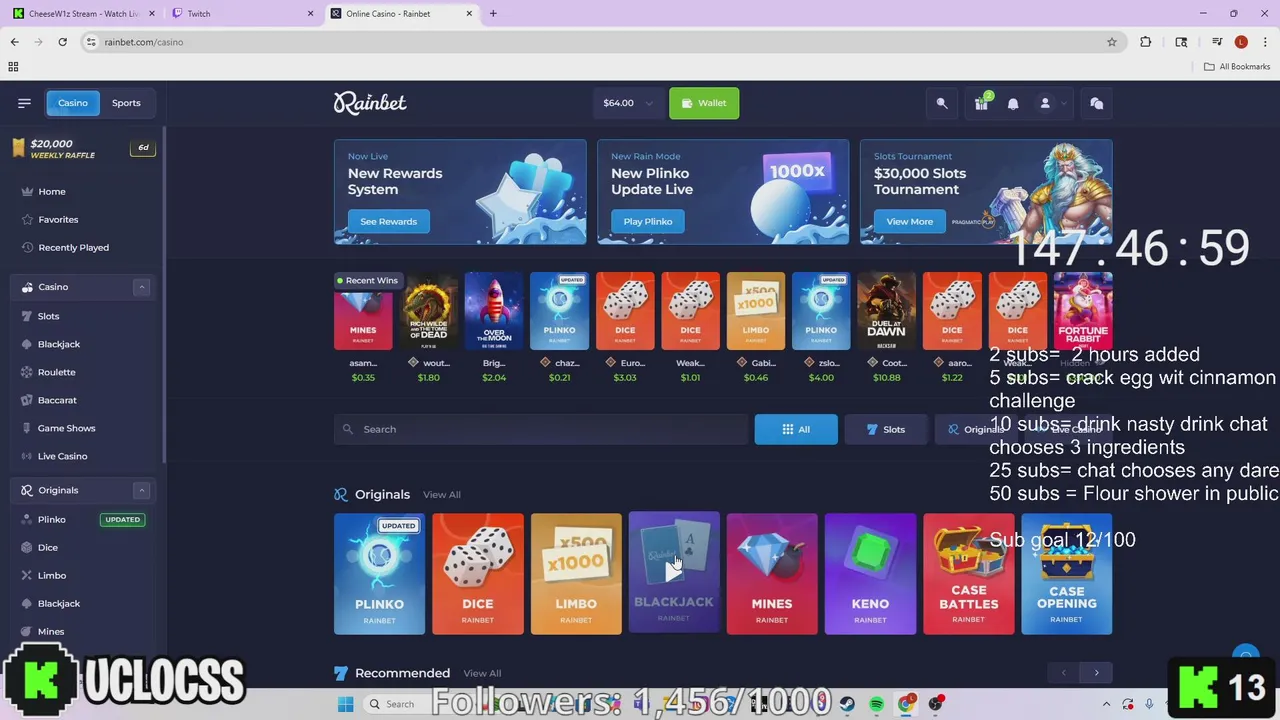Image resolution: width=1280 pixels, height=720 pixels.
Task: Select the Originals filter tab
Action: pos(976,429)
